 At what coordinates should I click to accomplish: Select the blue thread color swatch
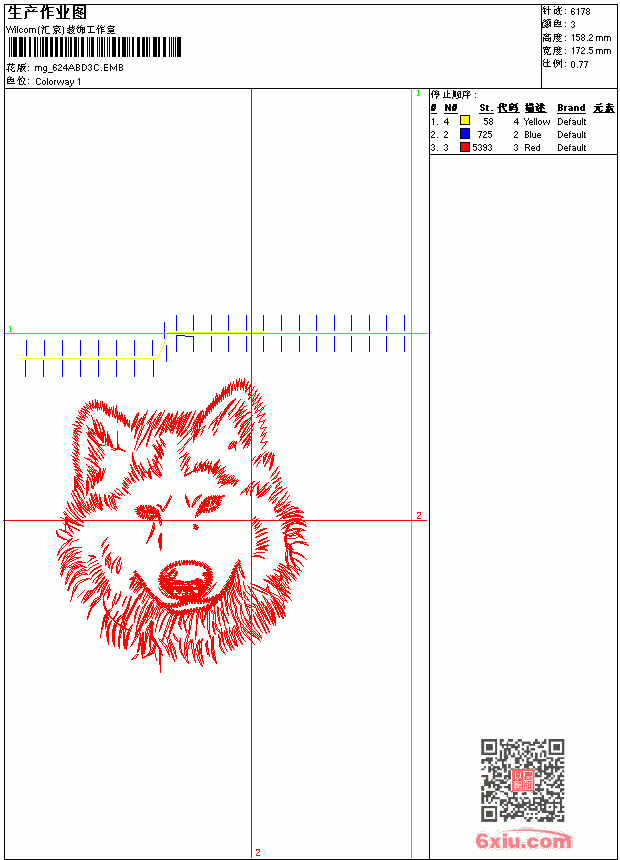coord(465,134)
